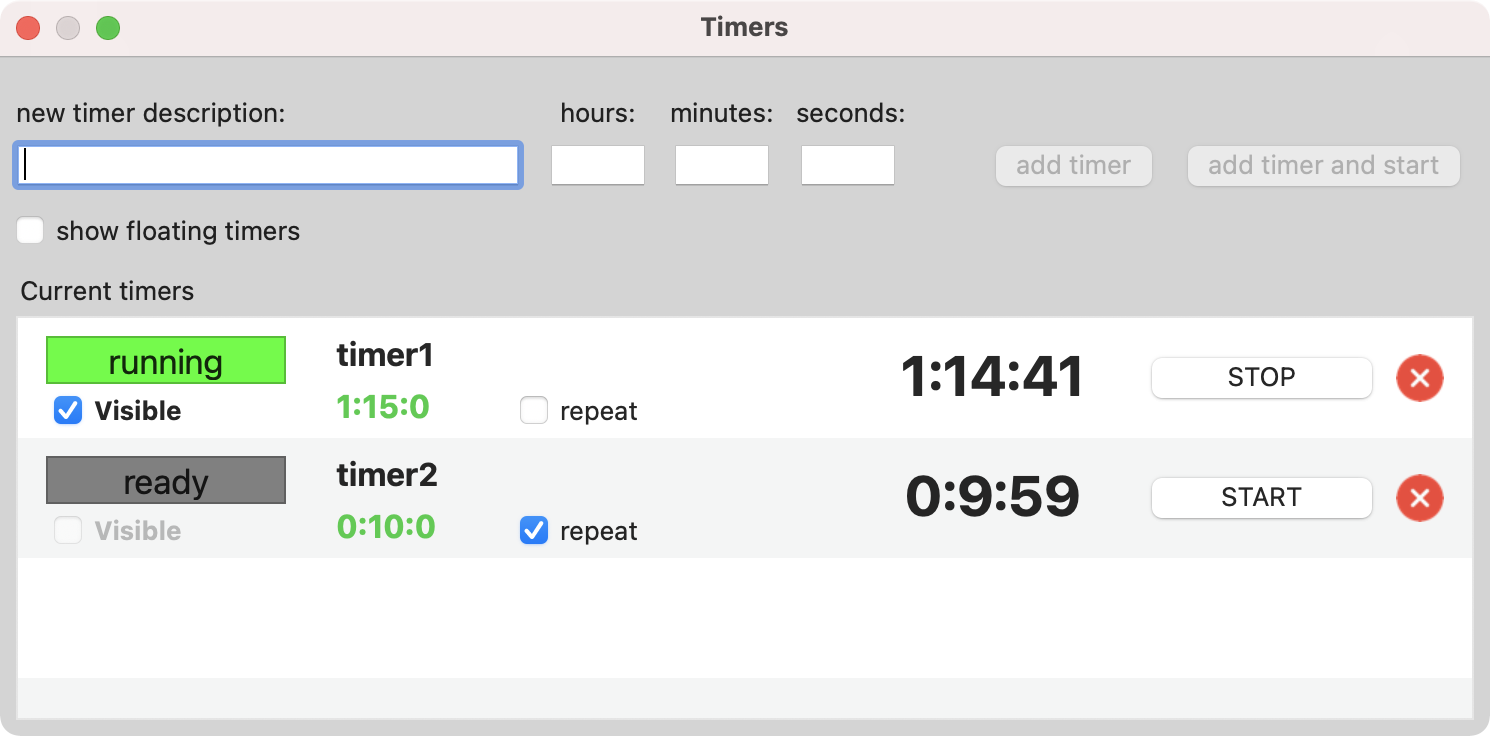
Task: Click the minutes input box
Action: (x=722, y=165)
